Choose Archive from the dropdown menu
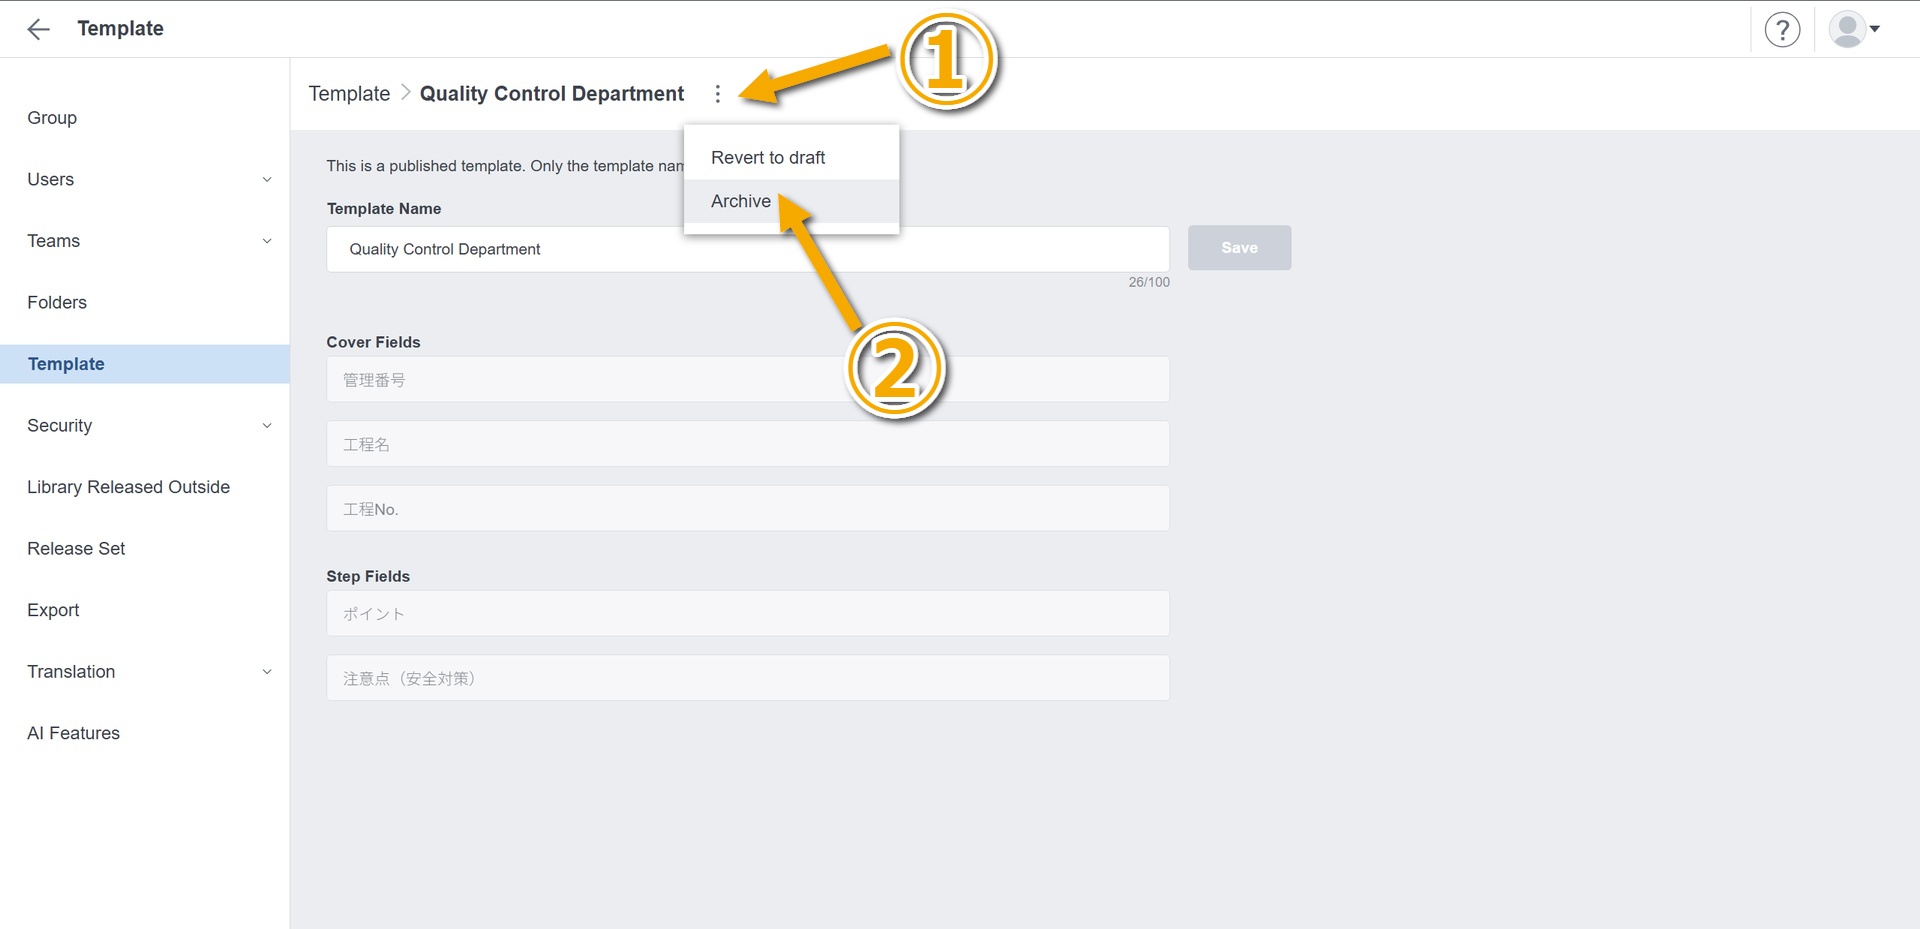 pos(741,201)
